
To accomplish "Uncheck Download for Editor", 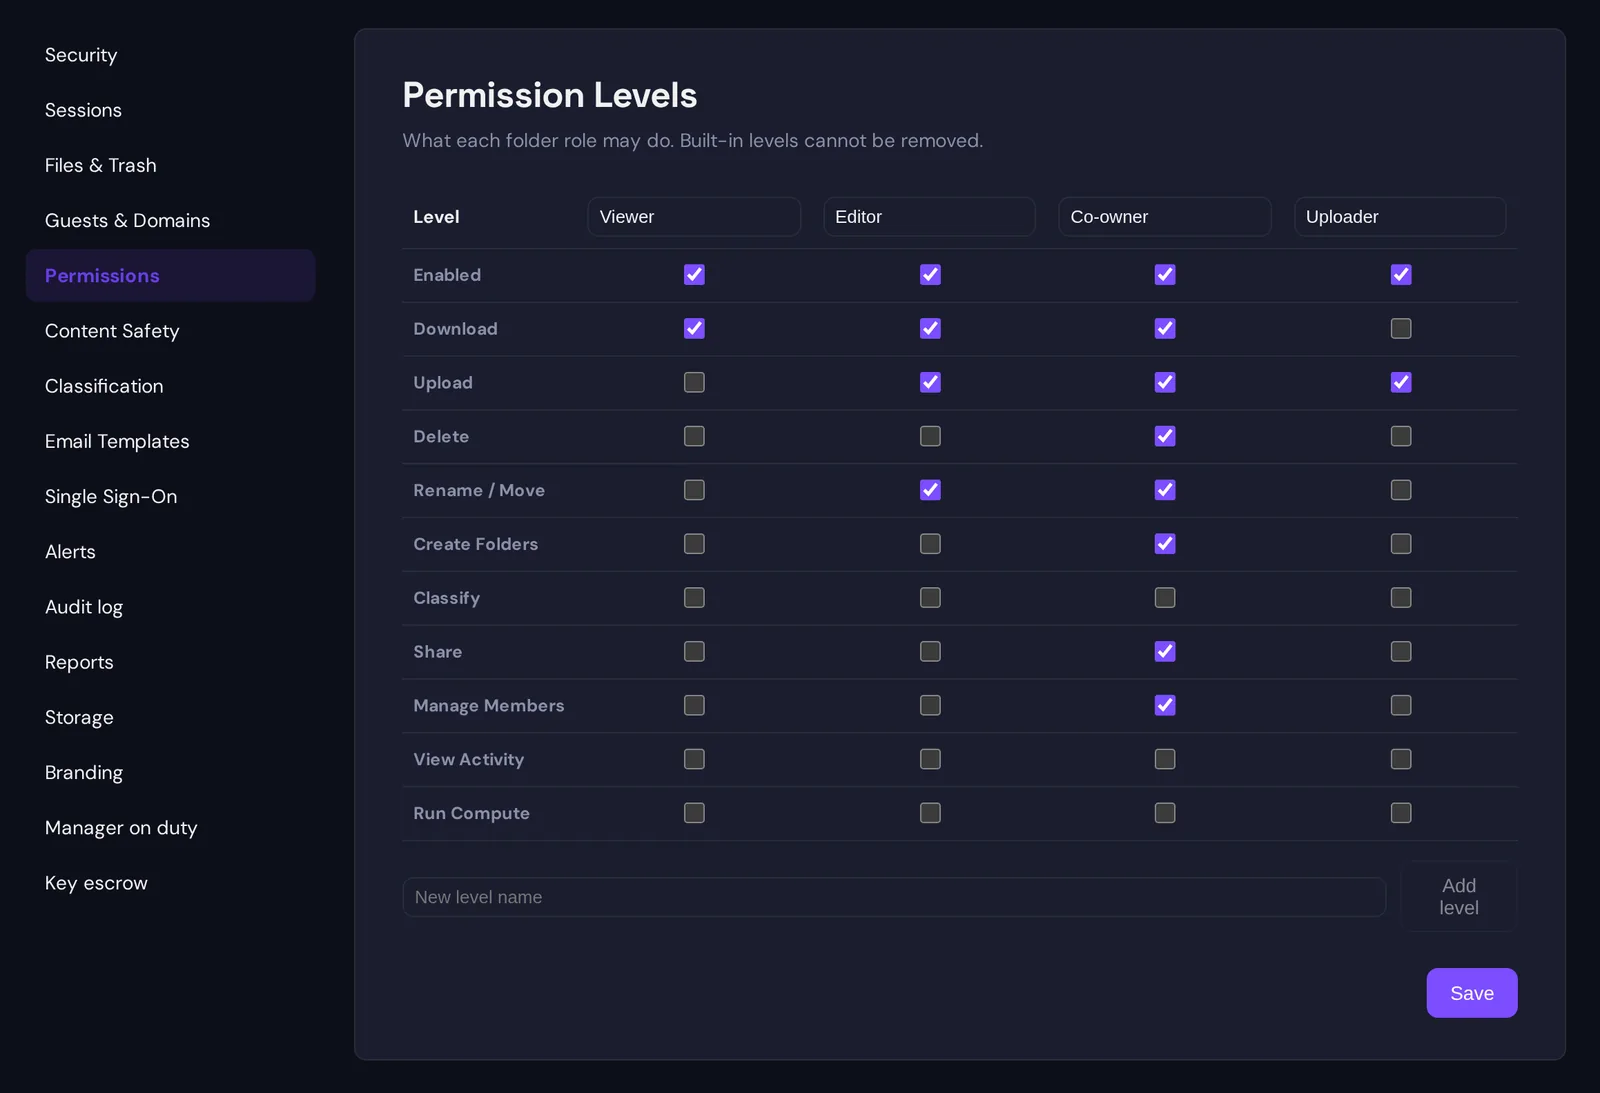I will point(930,329).
